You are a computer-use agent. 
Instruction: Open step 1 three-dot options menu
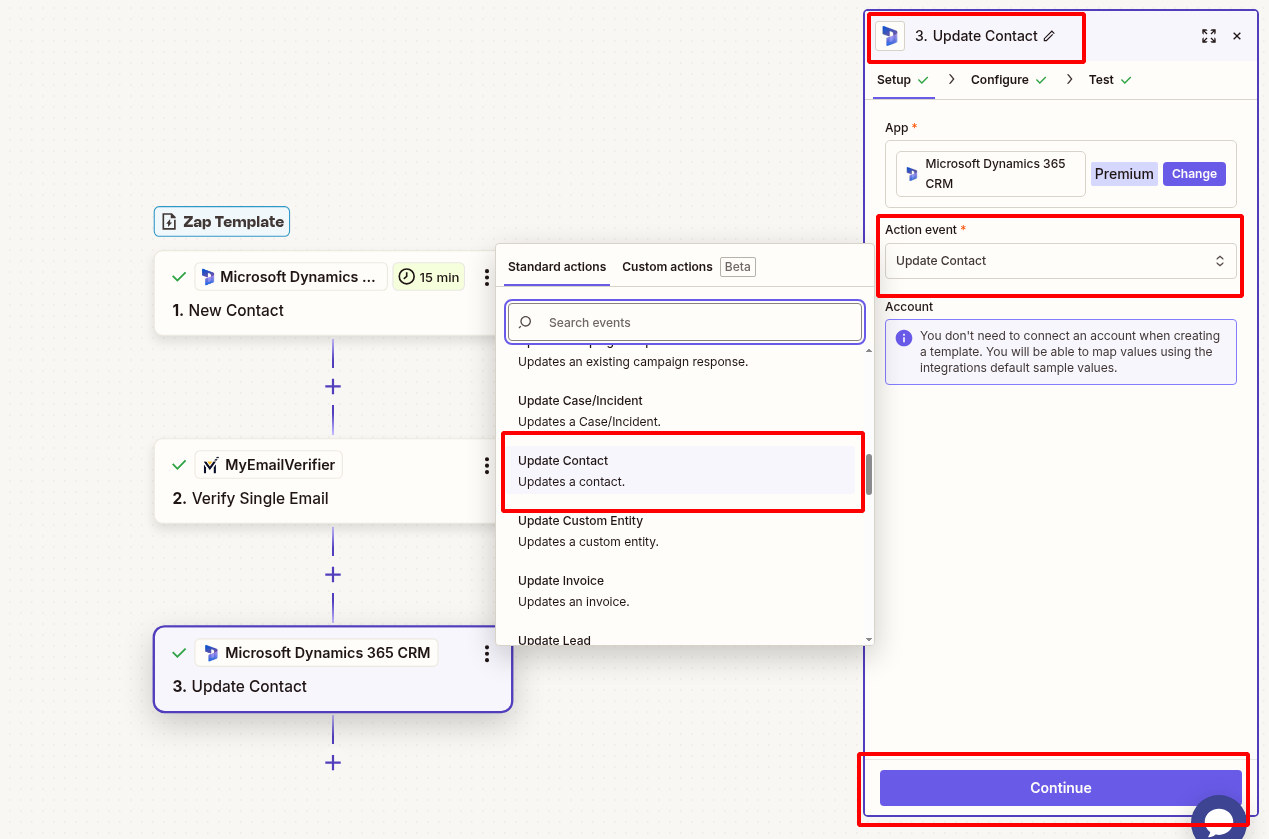click(487, 277)
